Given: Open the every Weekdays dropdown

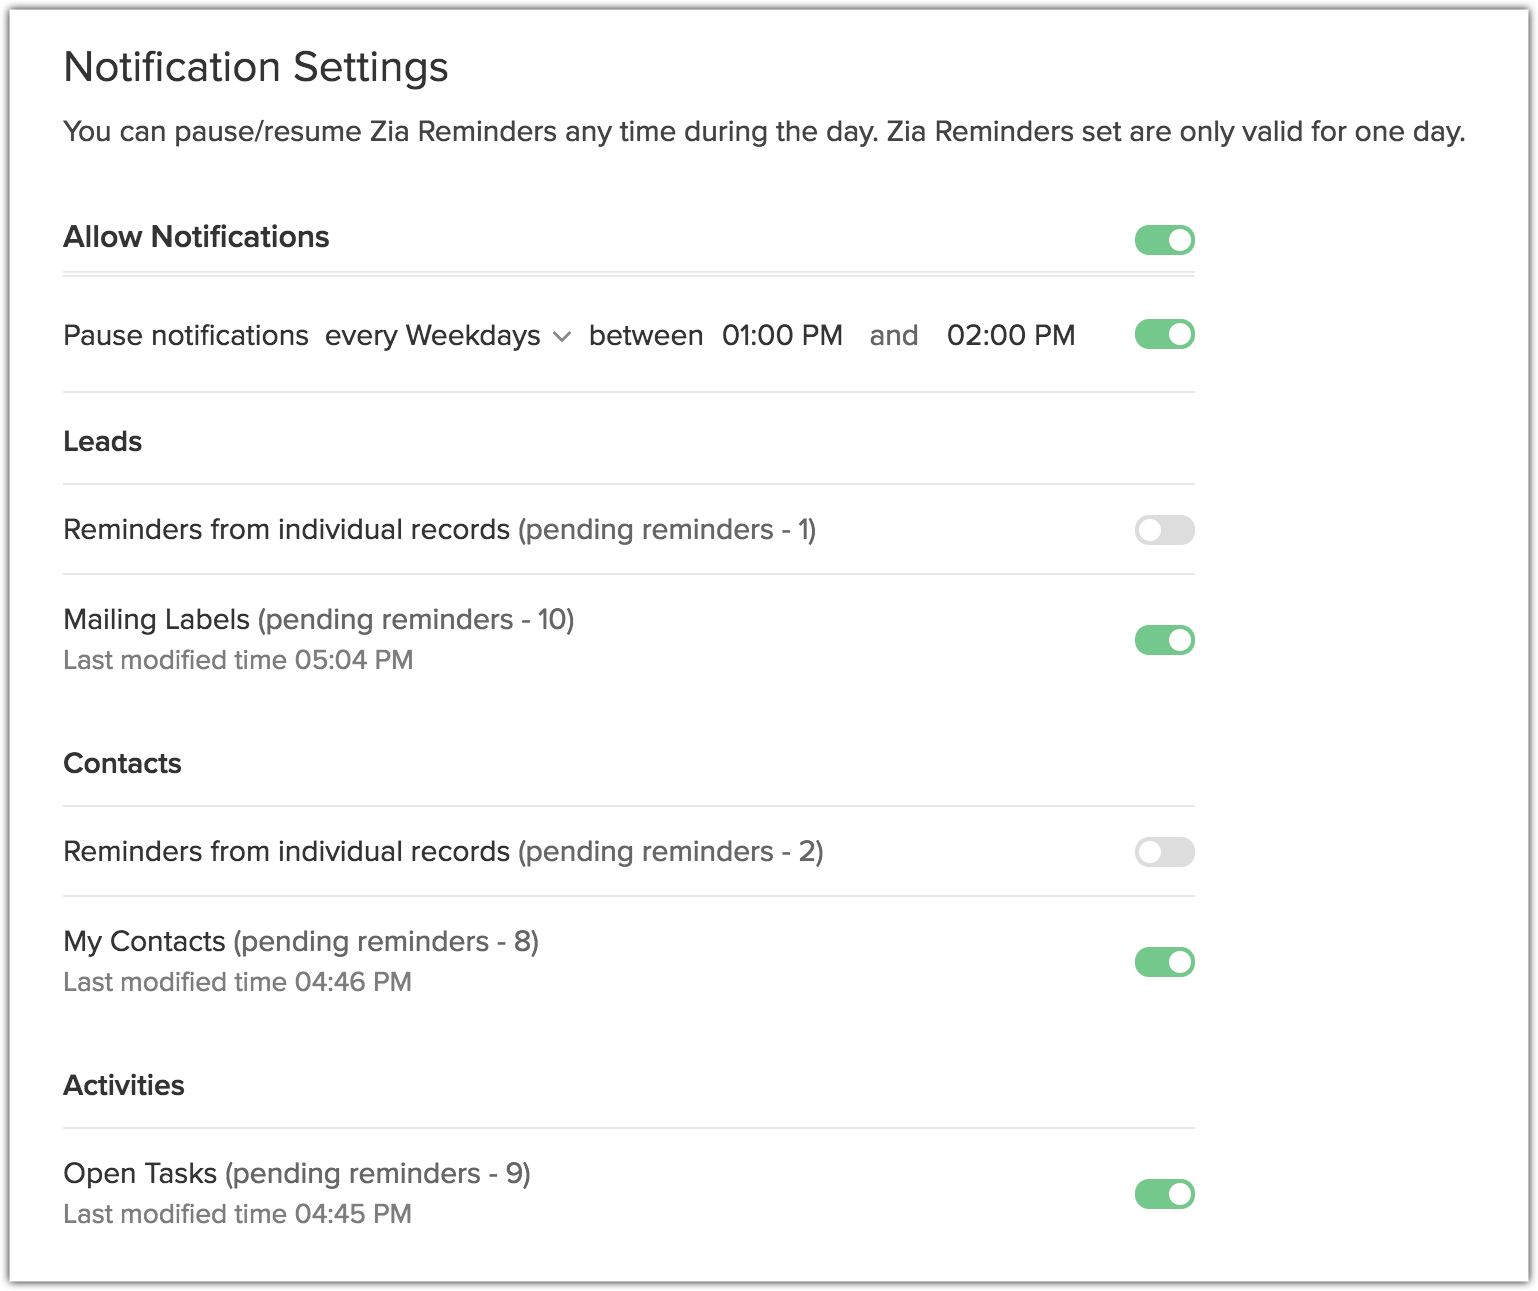Looking at the screenshot, I should click(448, 336).
